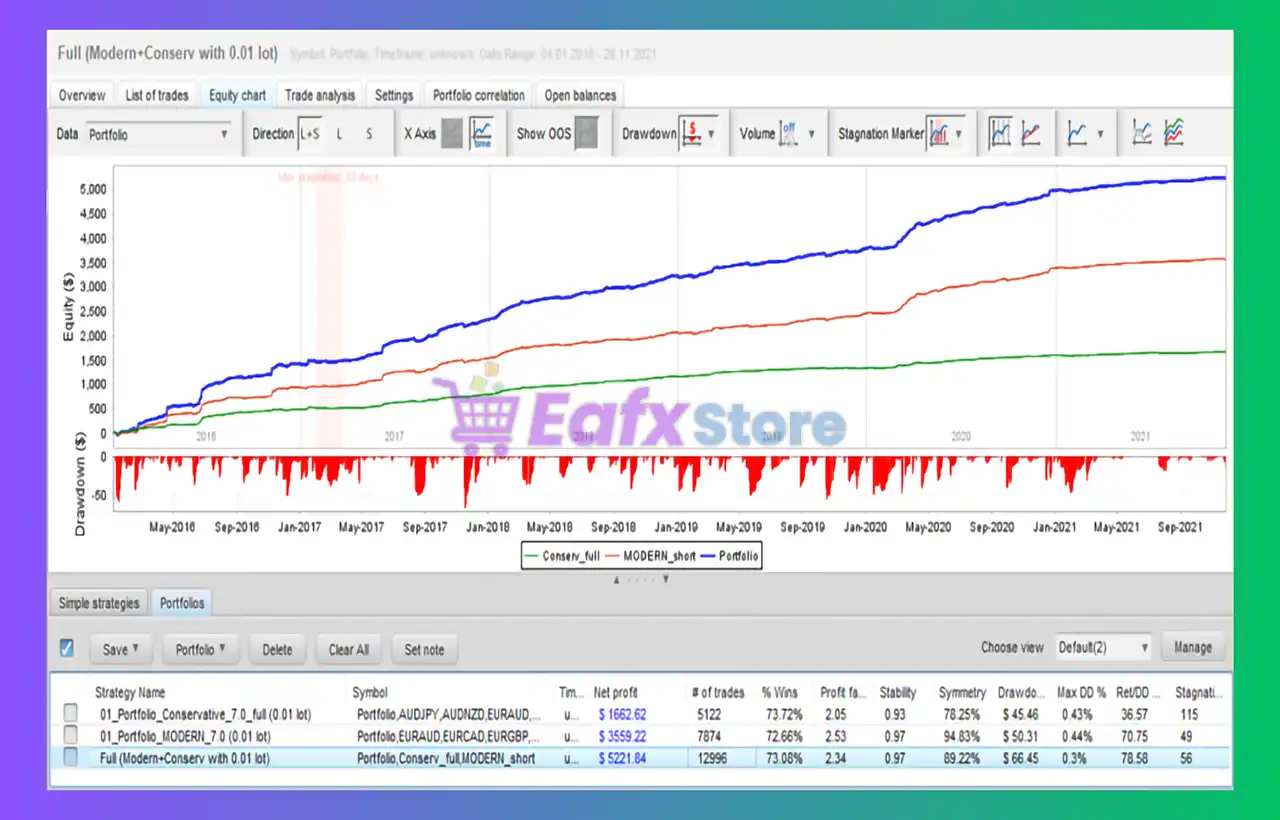Click the Volume off icon

[x=788, y=133]
